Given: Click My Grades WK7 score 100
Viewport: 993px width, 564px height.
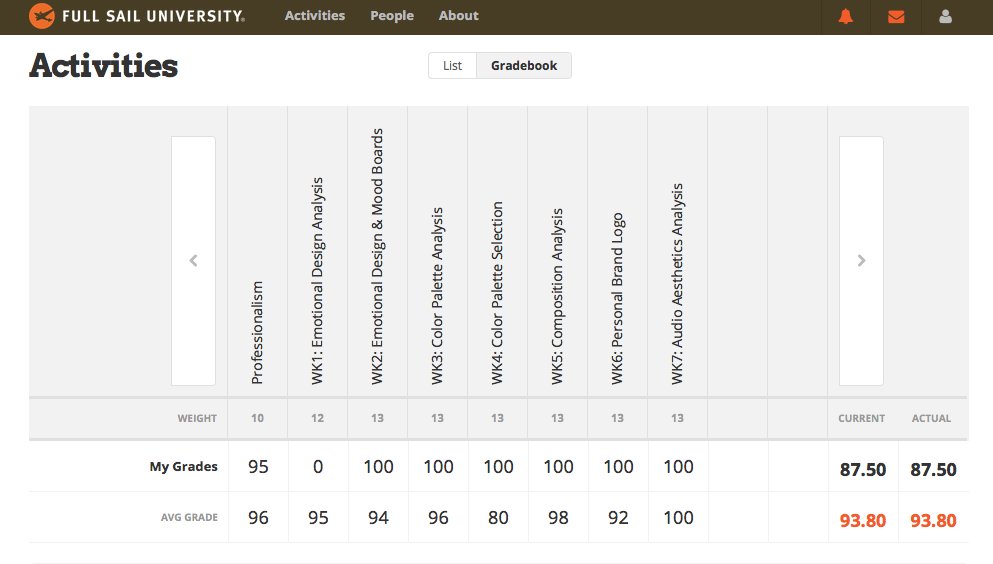Looking at the screenshot, I should click(x=678, y=467).
